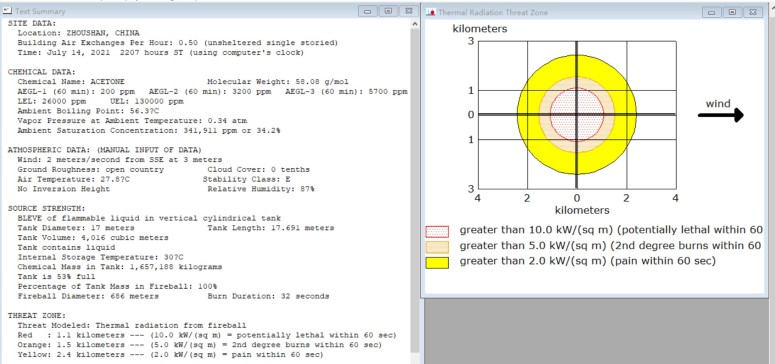This screenshot has width=775, height=364.
Task: Click 'AEGL-2 (60 min): 3200 ppm' value
Action: pos(210,91)
